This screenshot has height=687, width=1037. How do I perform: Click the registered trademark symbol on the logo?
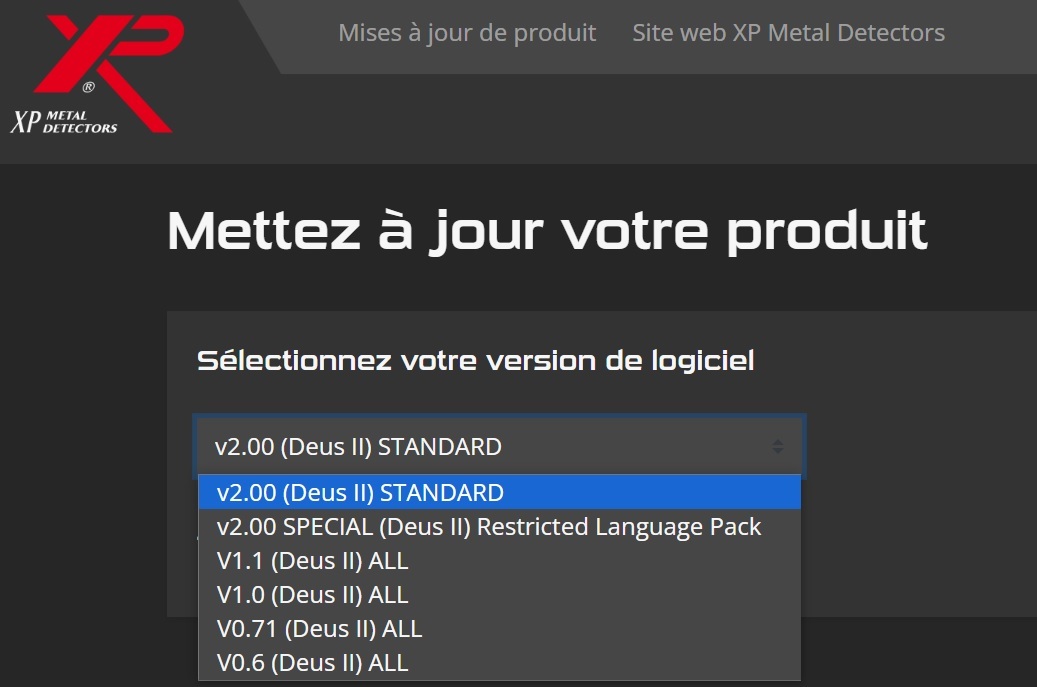tap(89, 88)
